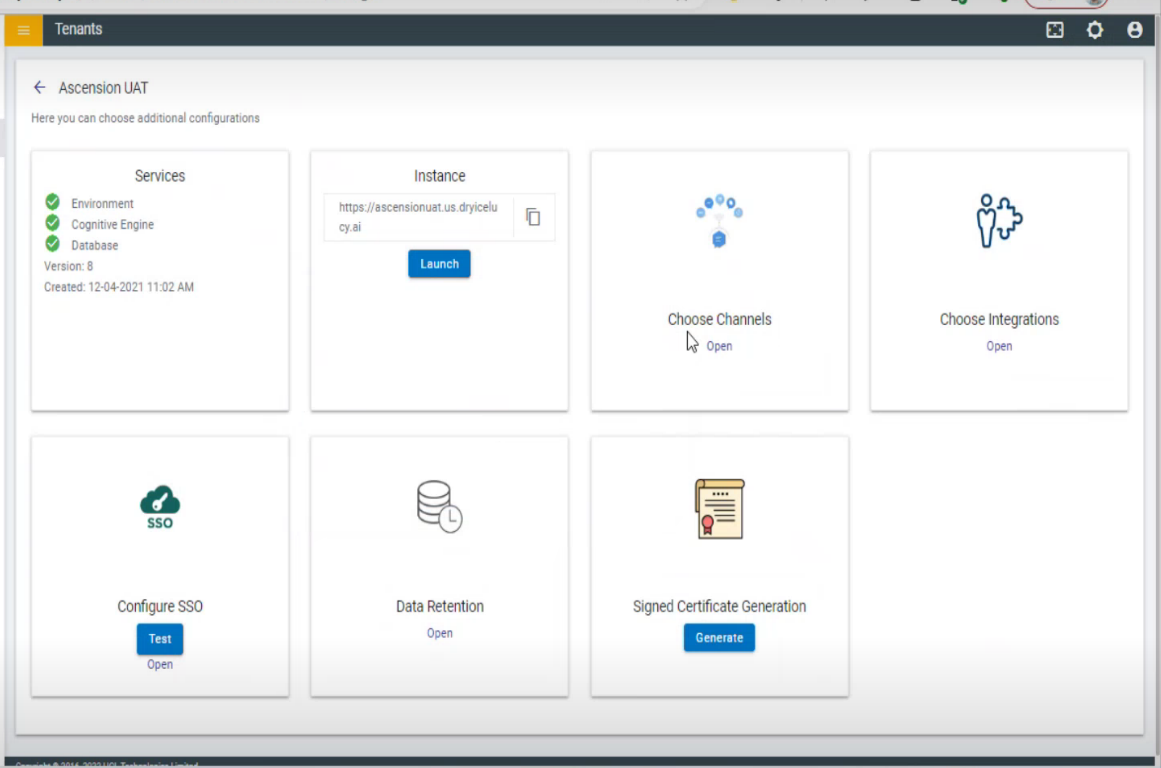Click the signed certificate document icon
This screenshot has height=768, width=1161.
coord(719,509)
